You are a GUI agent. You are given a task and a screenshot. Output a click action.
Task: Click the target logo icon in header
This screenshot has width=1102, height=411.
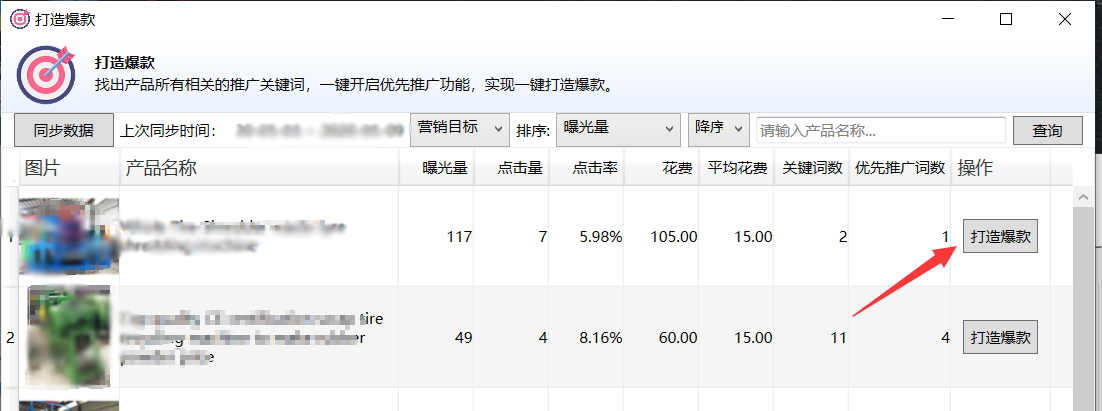[47, 75]
